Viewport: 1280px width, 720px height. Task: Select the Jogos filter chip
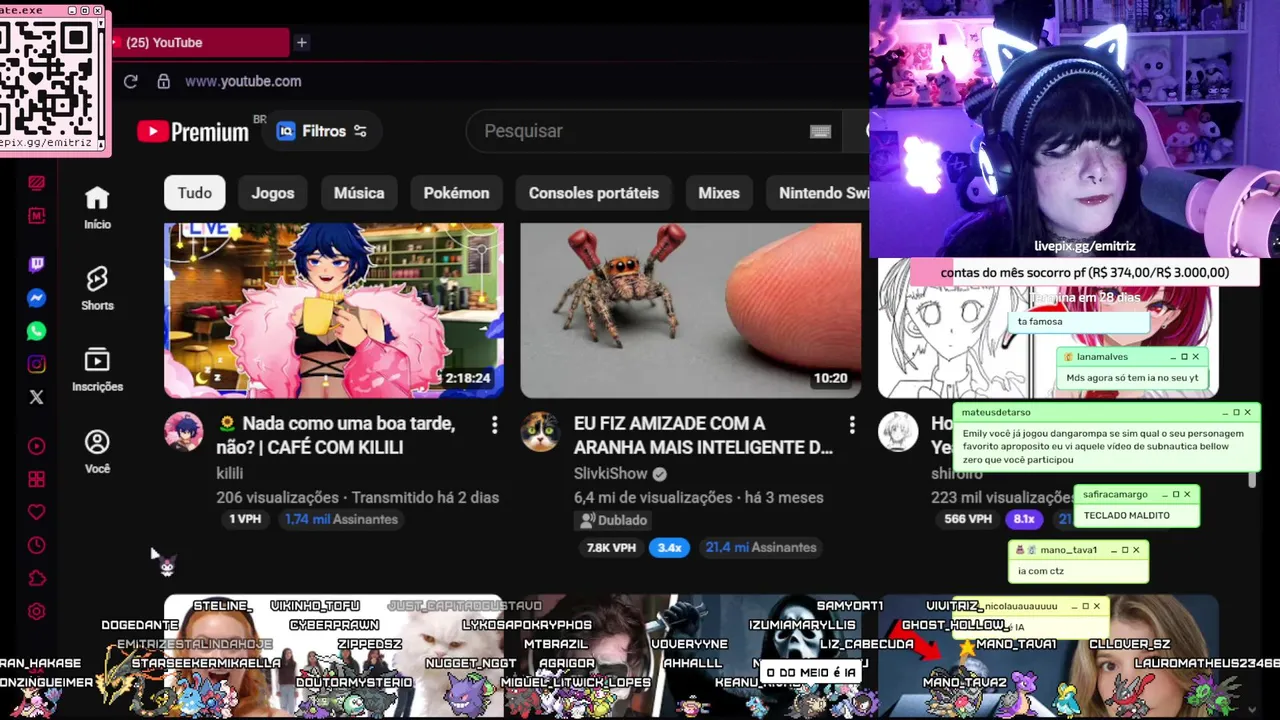[x=273, y=193]
